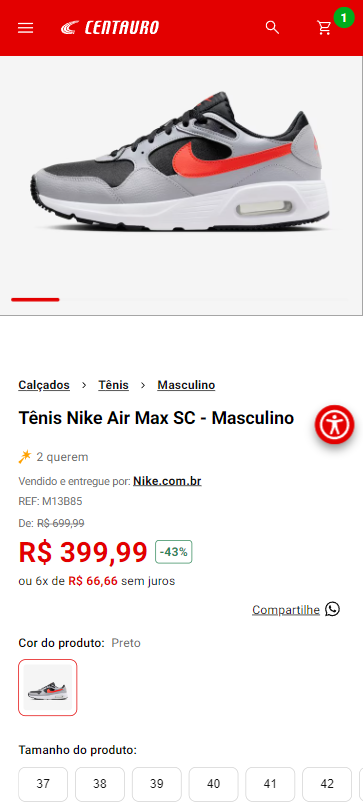This screenshot has height=812, width=363.
Task: Choose size 41 option
Action: point(270,784)
